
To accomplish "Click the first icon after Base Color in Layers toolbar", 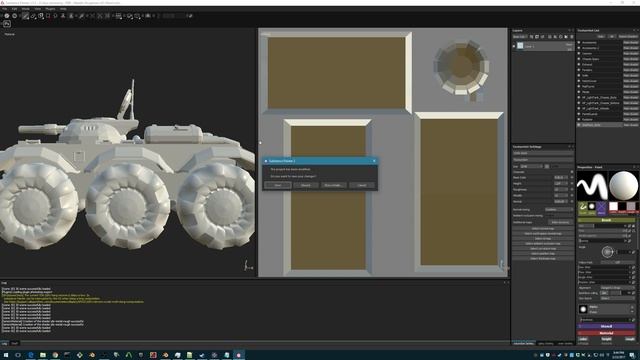I will click(x=531, y=37).
